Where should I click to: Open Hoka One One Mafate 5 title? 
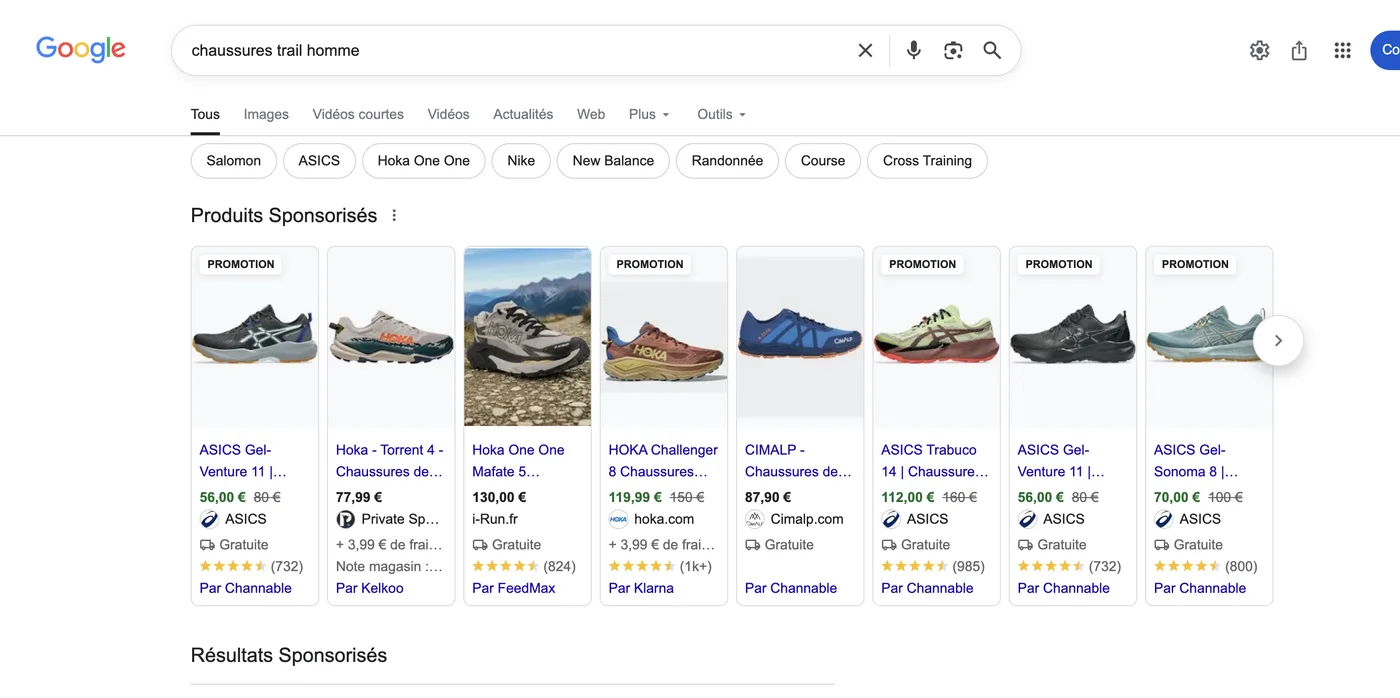[518, 461]
